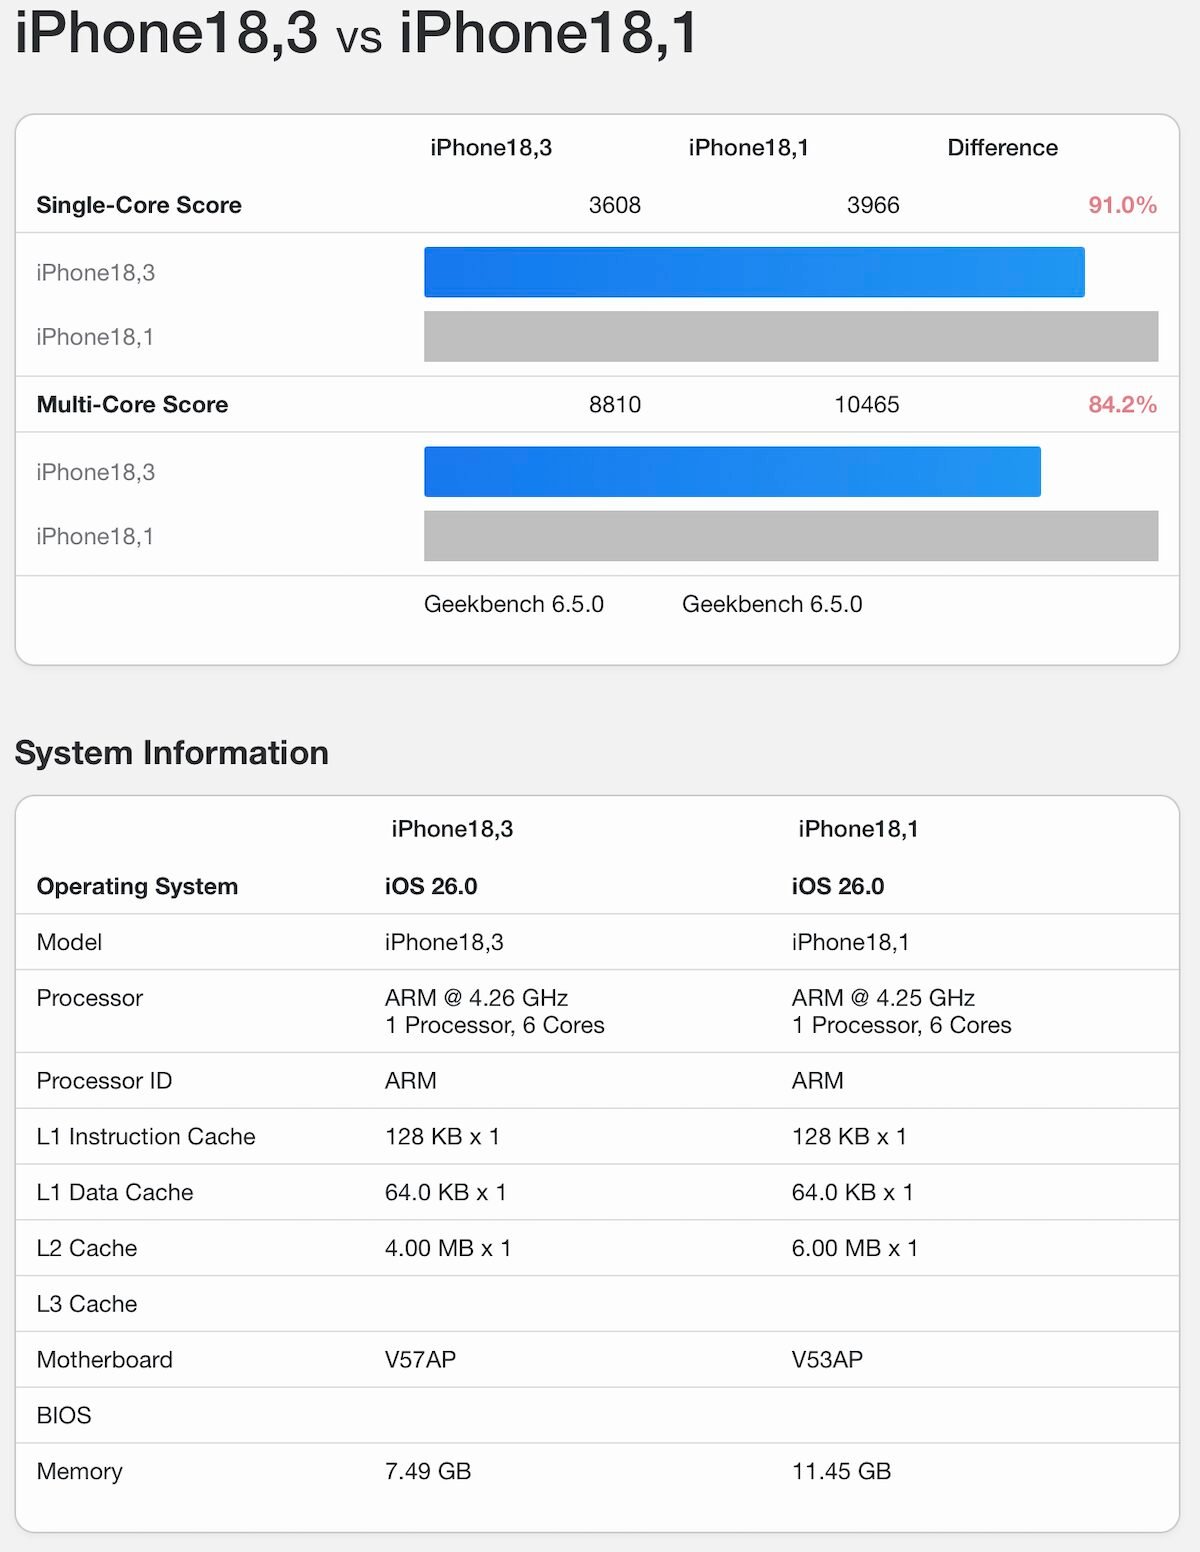This screenshot has width=1200, height=1552.
Task: Click 64.0 KB x 1 in iPhone18,3 column
Action: 445,1193
